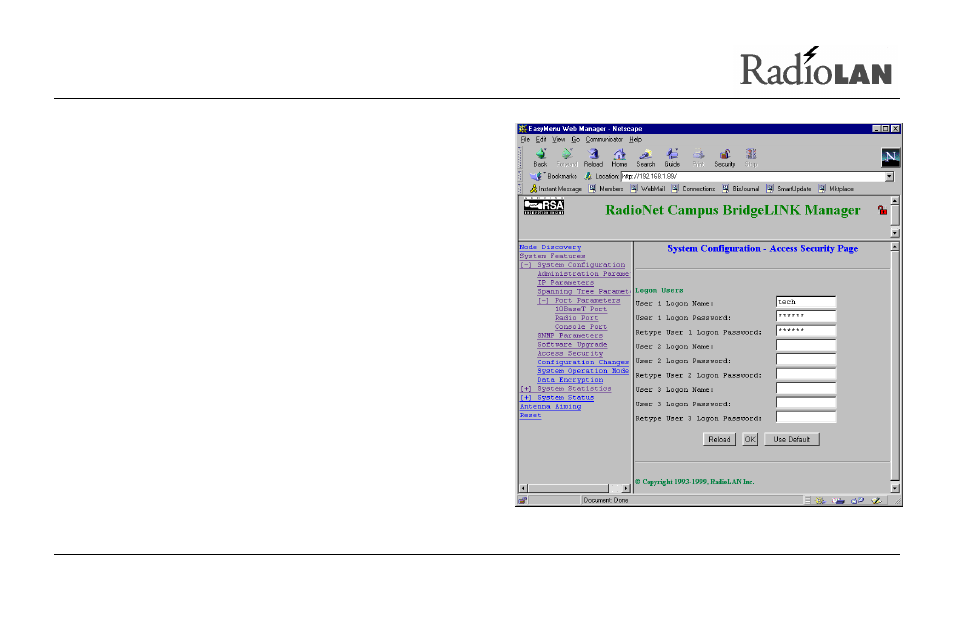The height and width of the screenshot is (618, 954).
Task: Expand the System Statistics tree node
Action: (526, 389)
